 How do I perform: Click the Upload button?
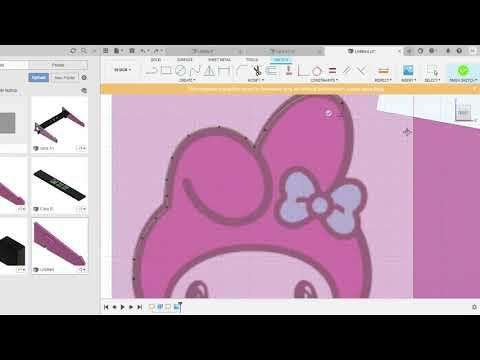click(x=39, y=77)
